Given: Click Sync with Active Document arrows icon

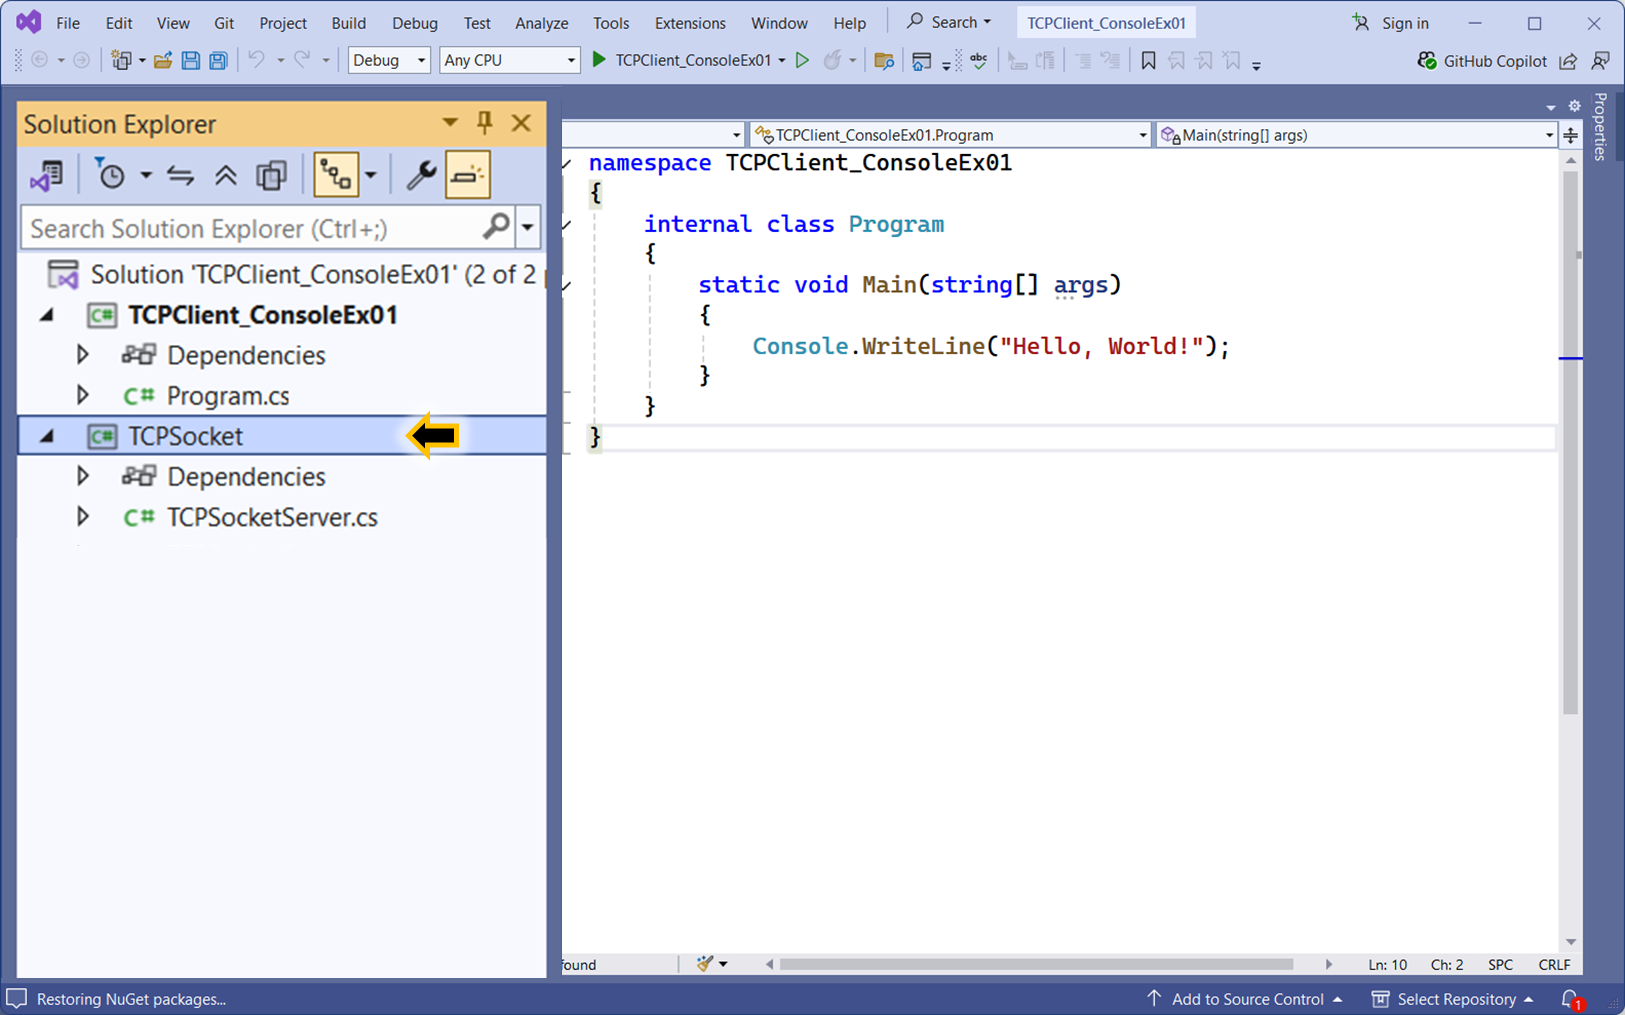Looking at the screenshot, I should click(180, 176).
